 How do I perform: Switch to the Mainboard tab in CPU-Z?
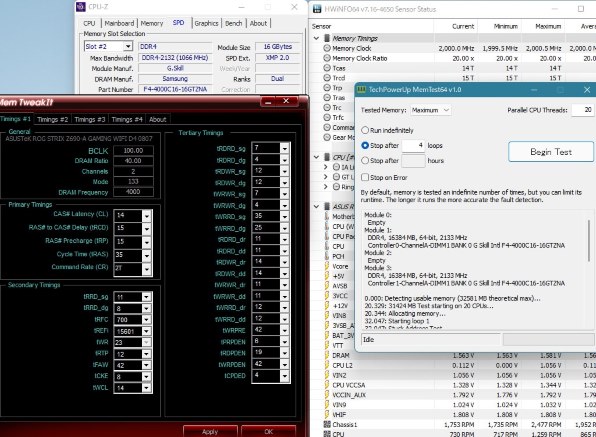point(119,23)
